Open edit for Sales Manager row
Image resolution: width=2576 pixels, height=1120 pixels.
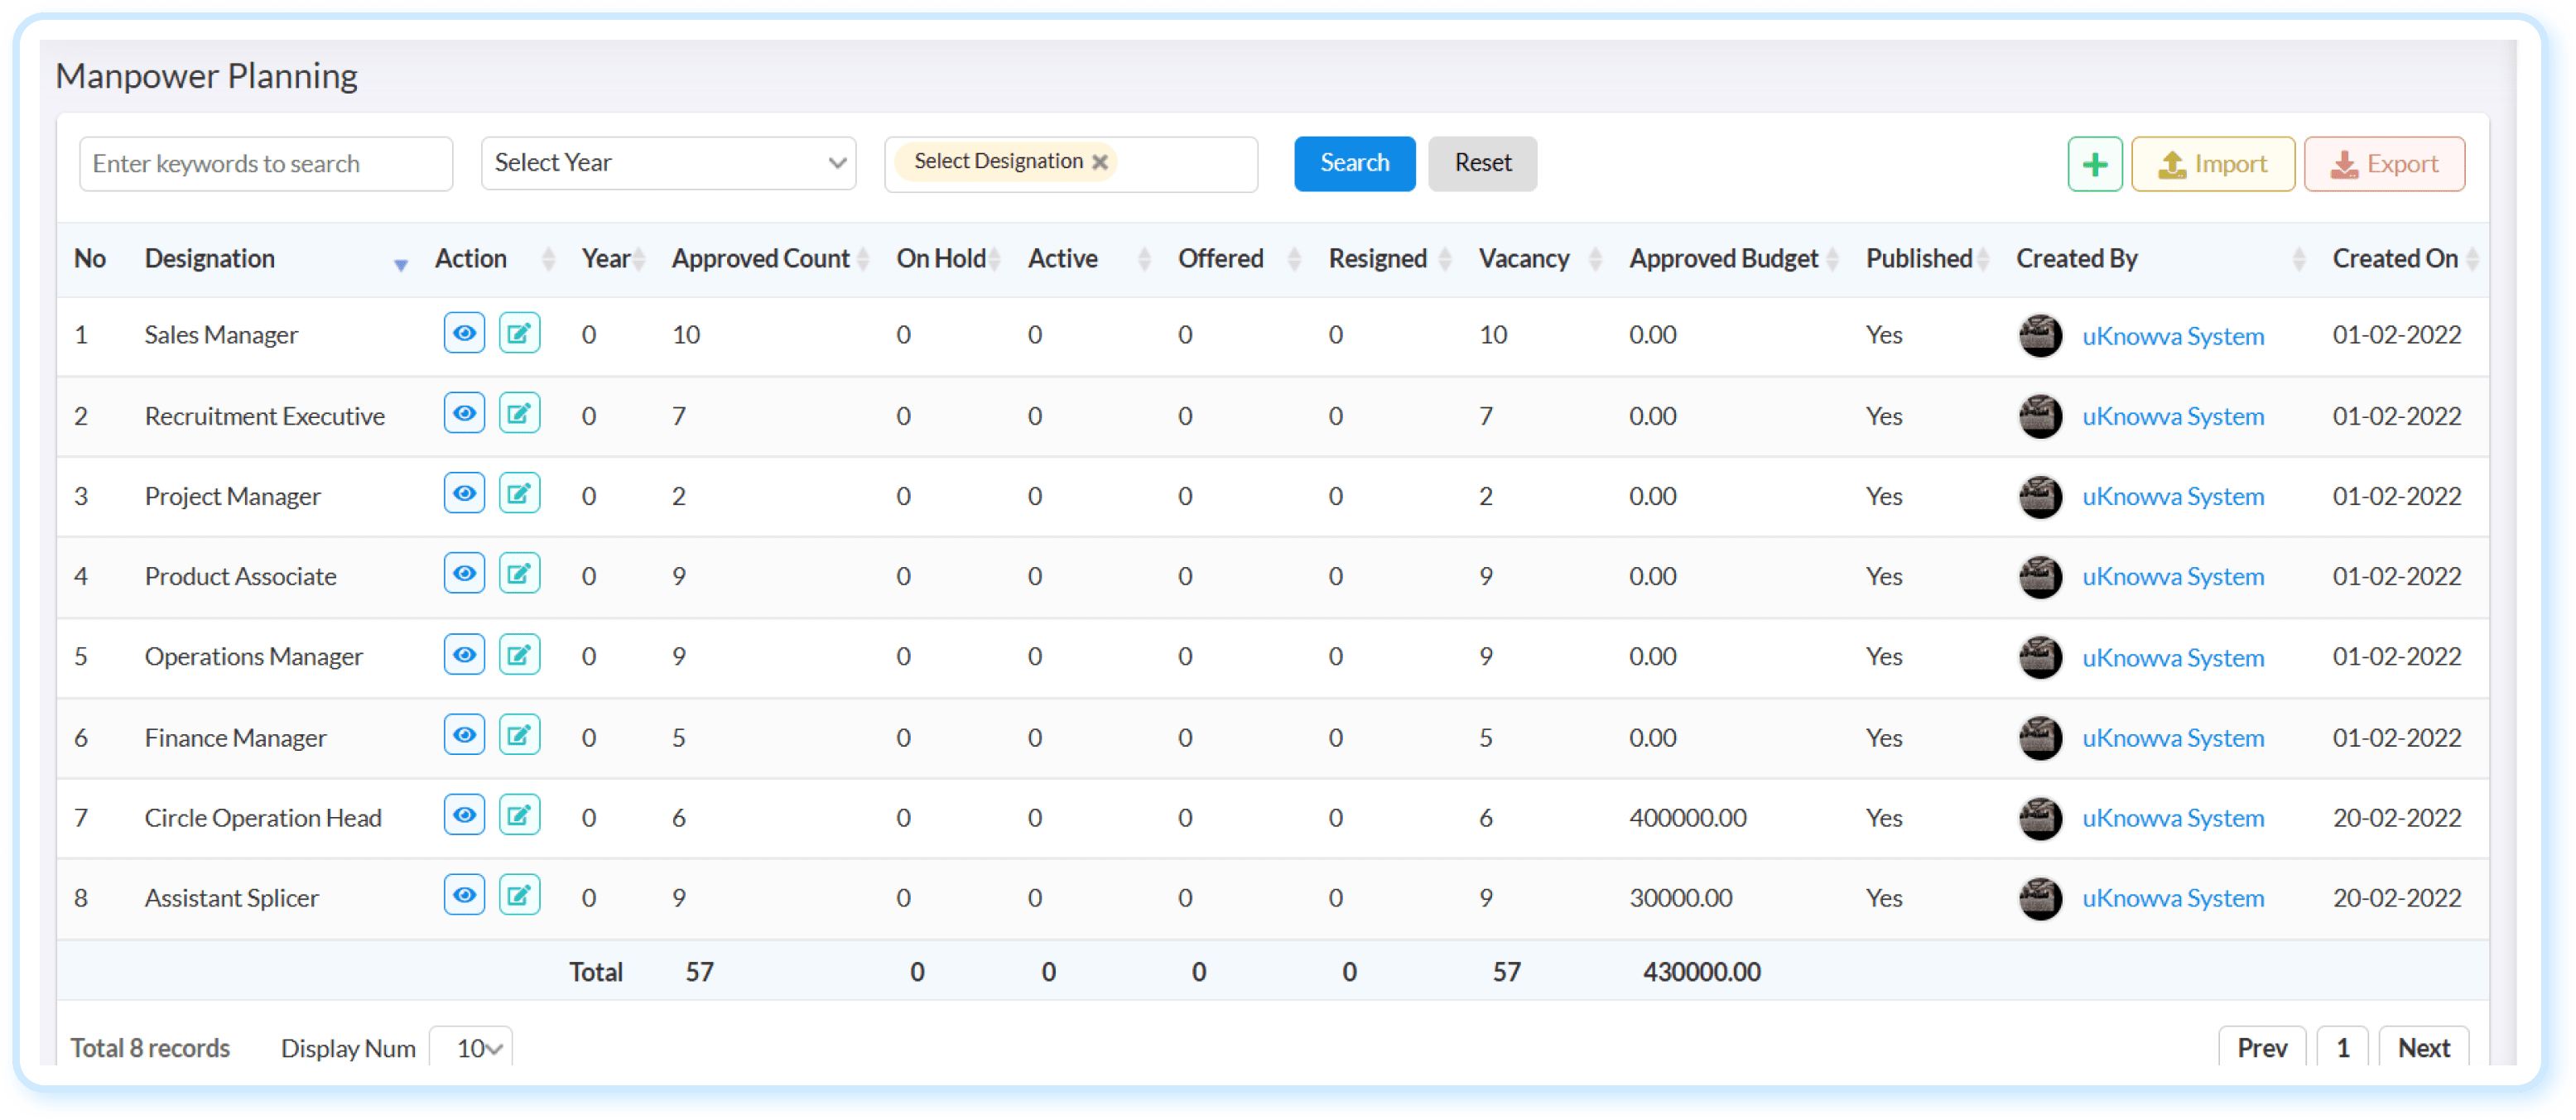pos(519,333)
